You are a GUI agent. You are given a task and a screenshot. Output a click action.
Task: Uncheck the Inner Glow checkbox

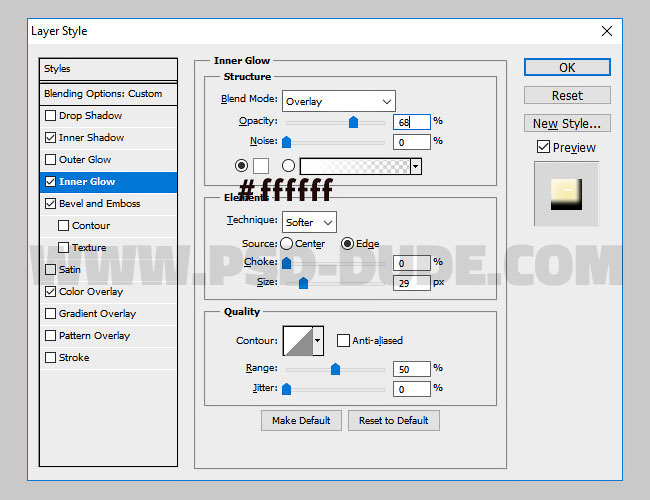point(50,182)
